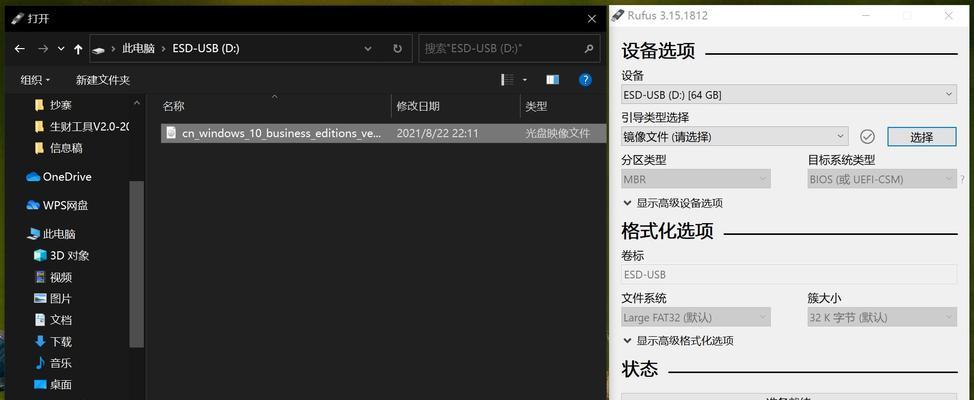Screen dimensions: 974x400
Task: Refresh the ESD-USB folder view
Action: tap(398, 49)
